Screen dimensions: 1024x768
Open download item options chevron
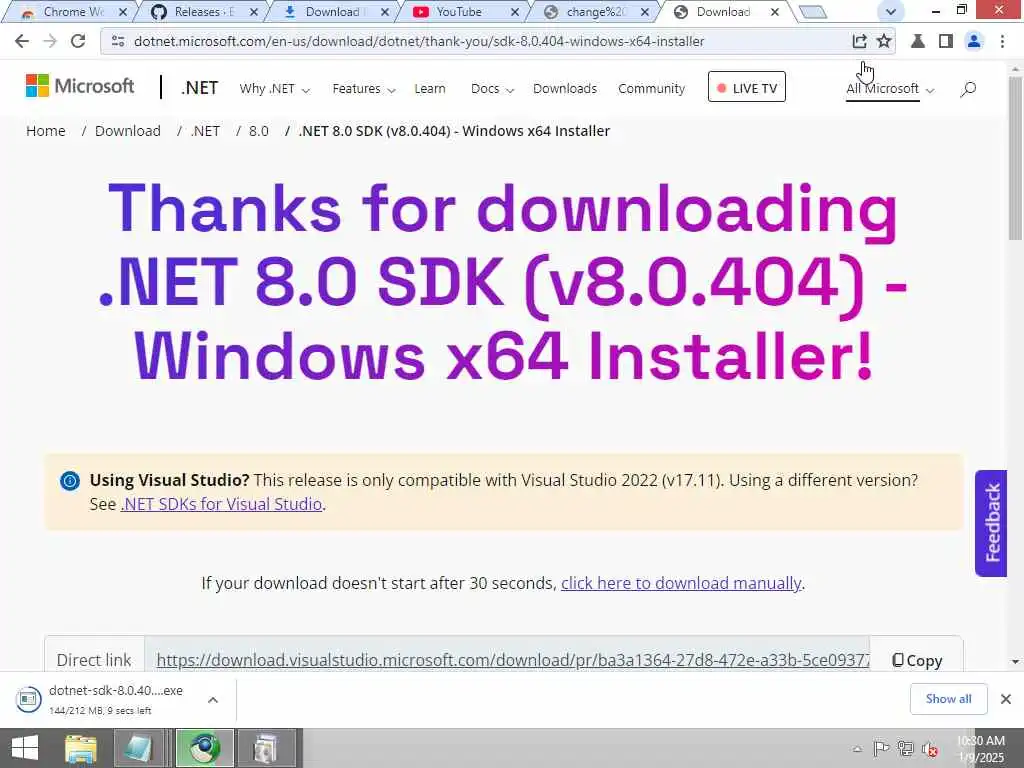tap(213, 699)
